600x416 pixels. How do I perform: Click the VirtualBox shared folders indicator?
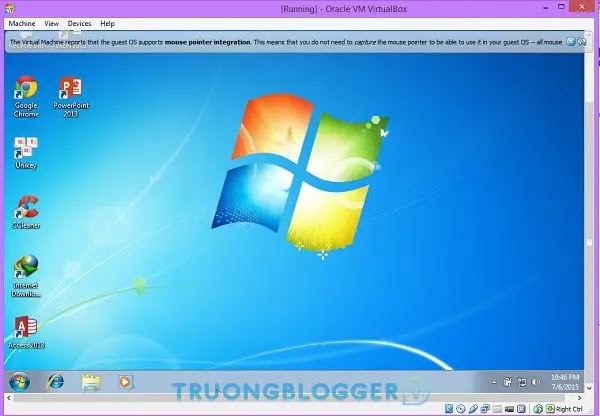(497, 409)
